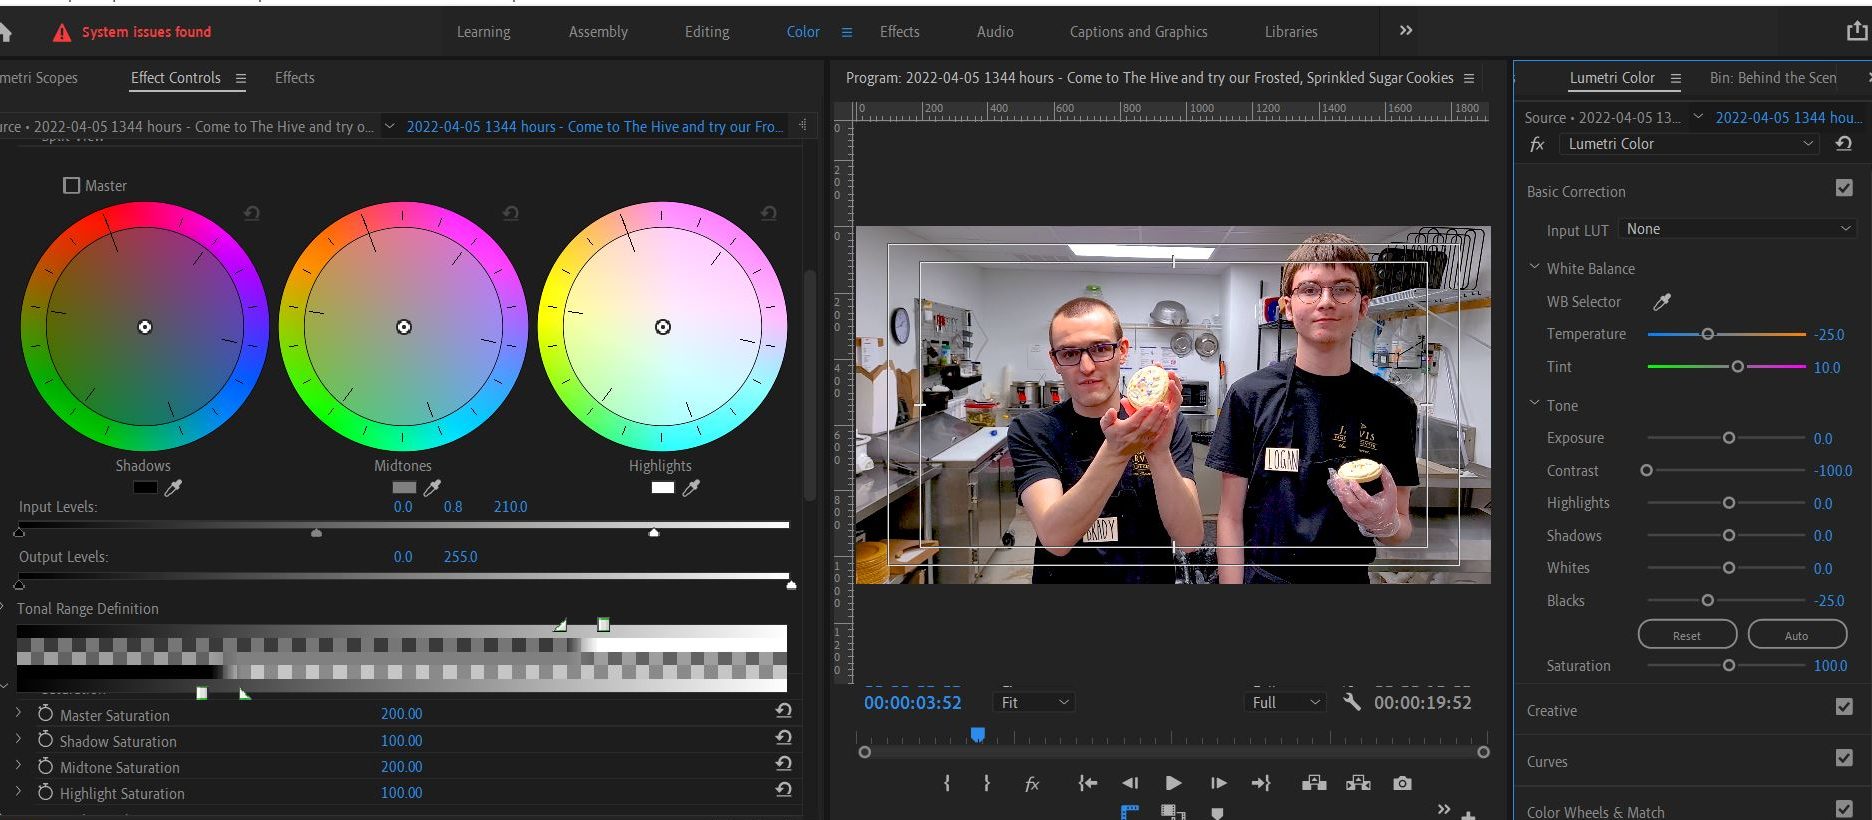
Task: Click the Mark In button
Action: [947, 783]
